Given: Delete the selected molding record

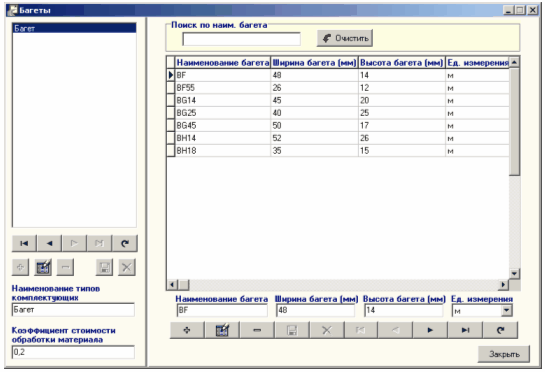Looking at the screenshot, I should 257,330.
